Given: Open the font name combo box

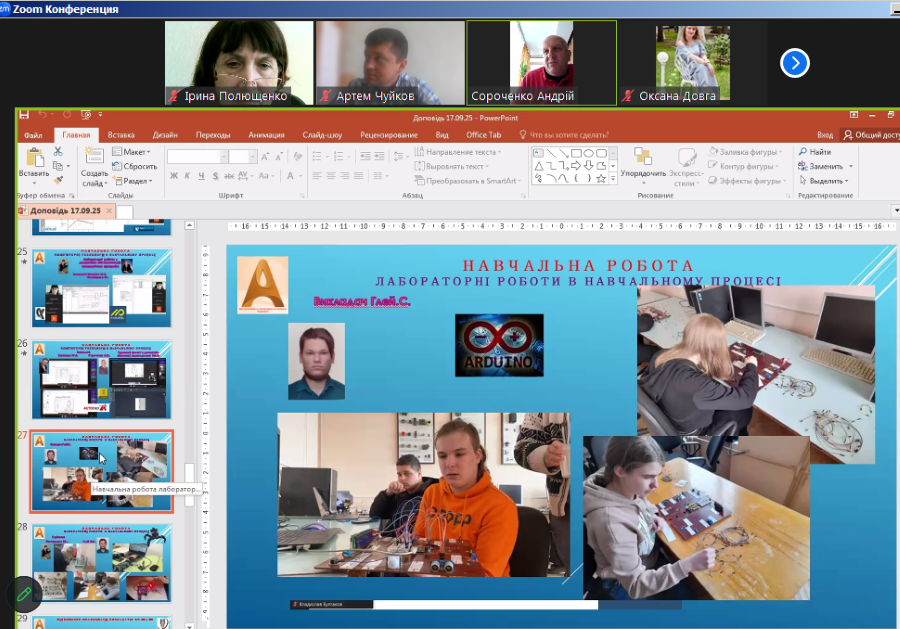Looking at the screenshot, I should (196, 157).
